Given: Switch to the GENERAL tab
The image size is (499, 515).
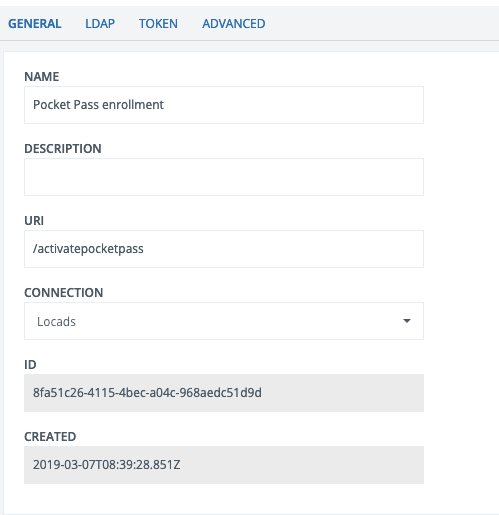Looking at the screenshot, I should [x=35, y=24].
